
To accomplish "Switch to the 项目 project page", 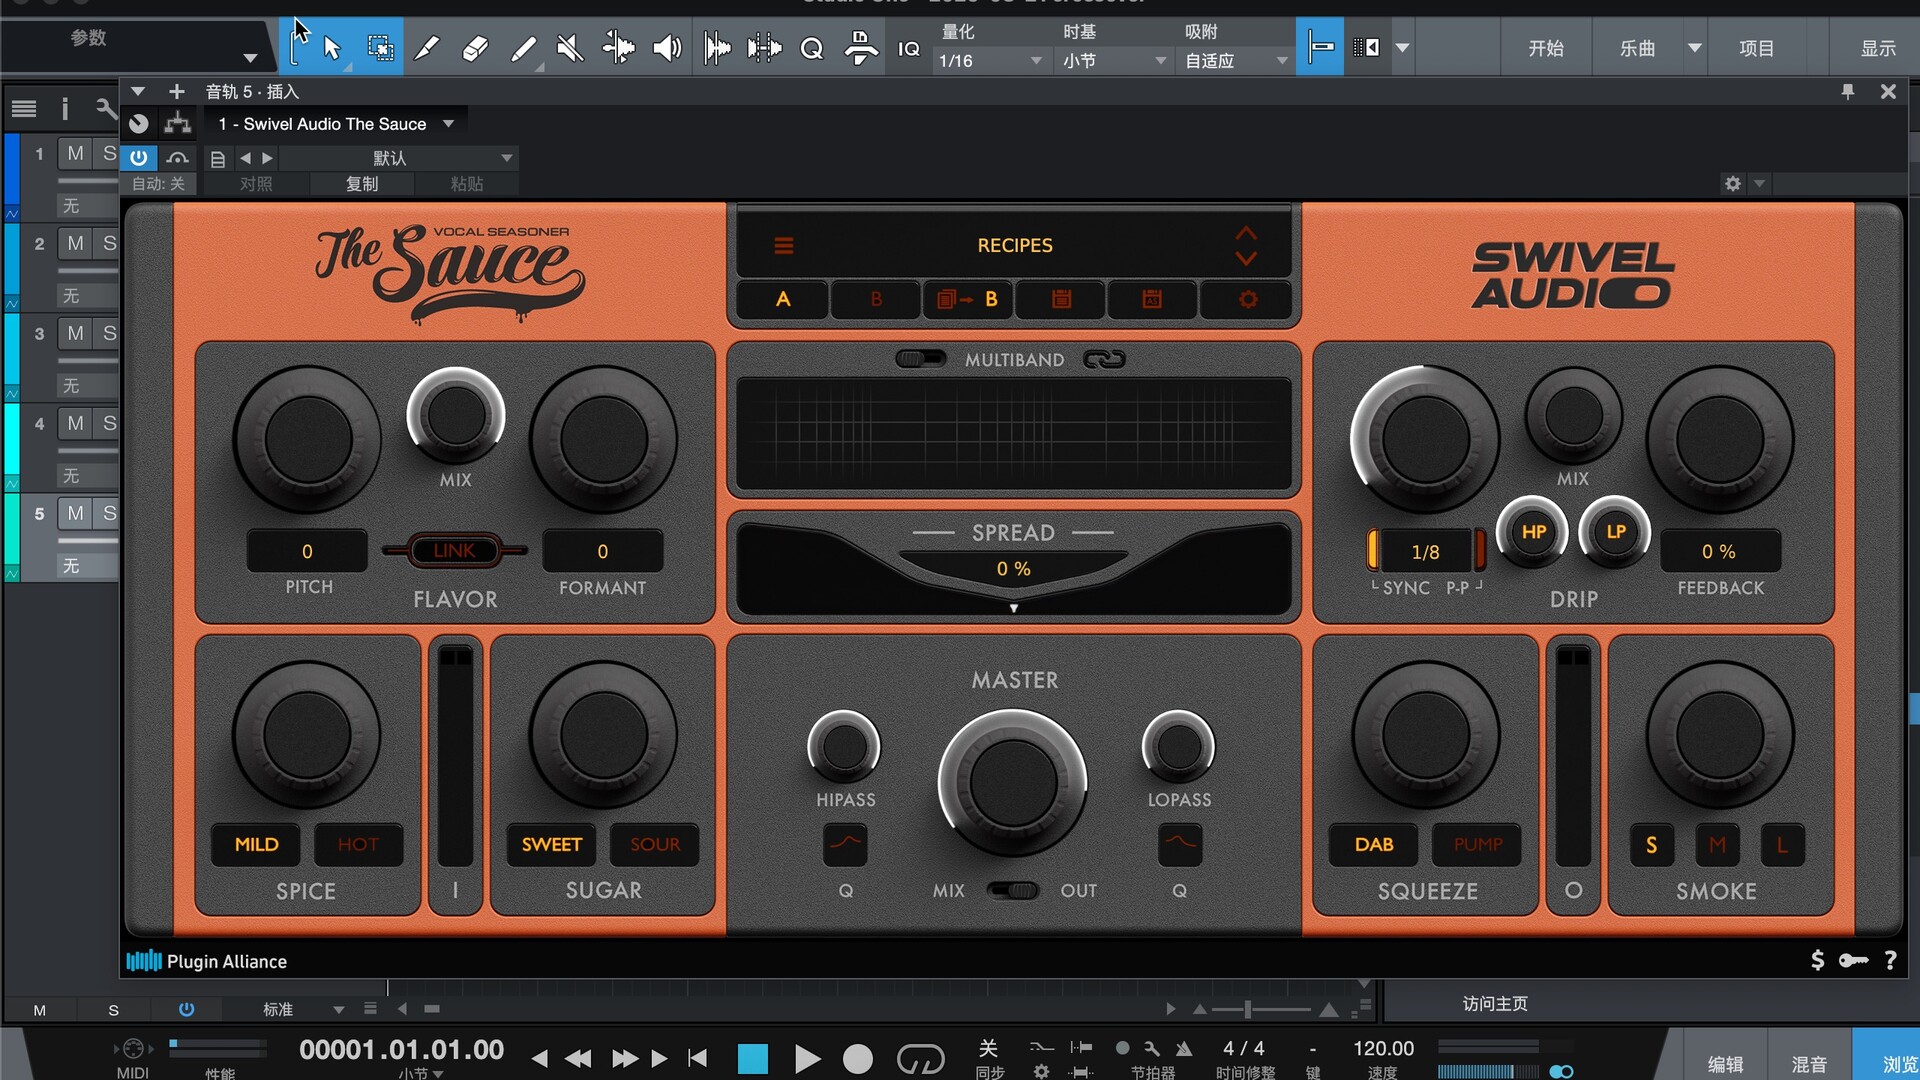I will (1756, 48).
